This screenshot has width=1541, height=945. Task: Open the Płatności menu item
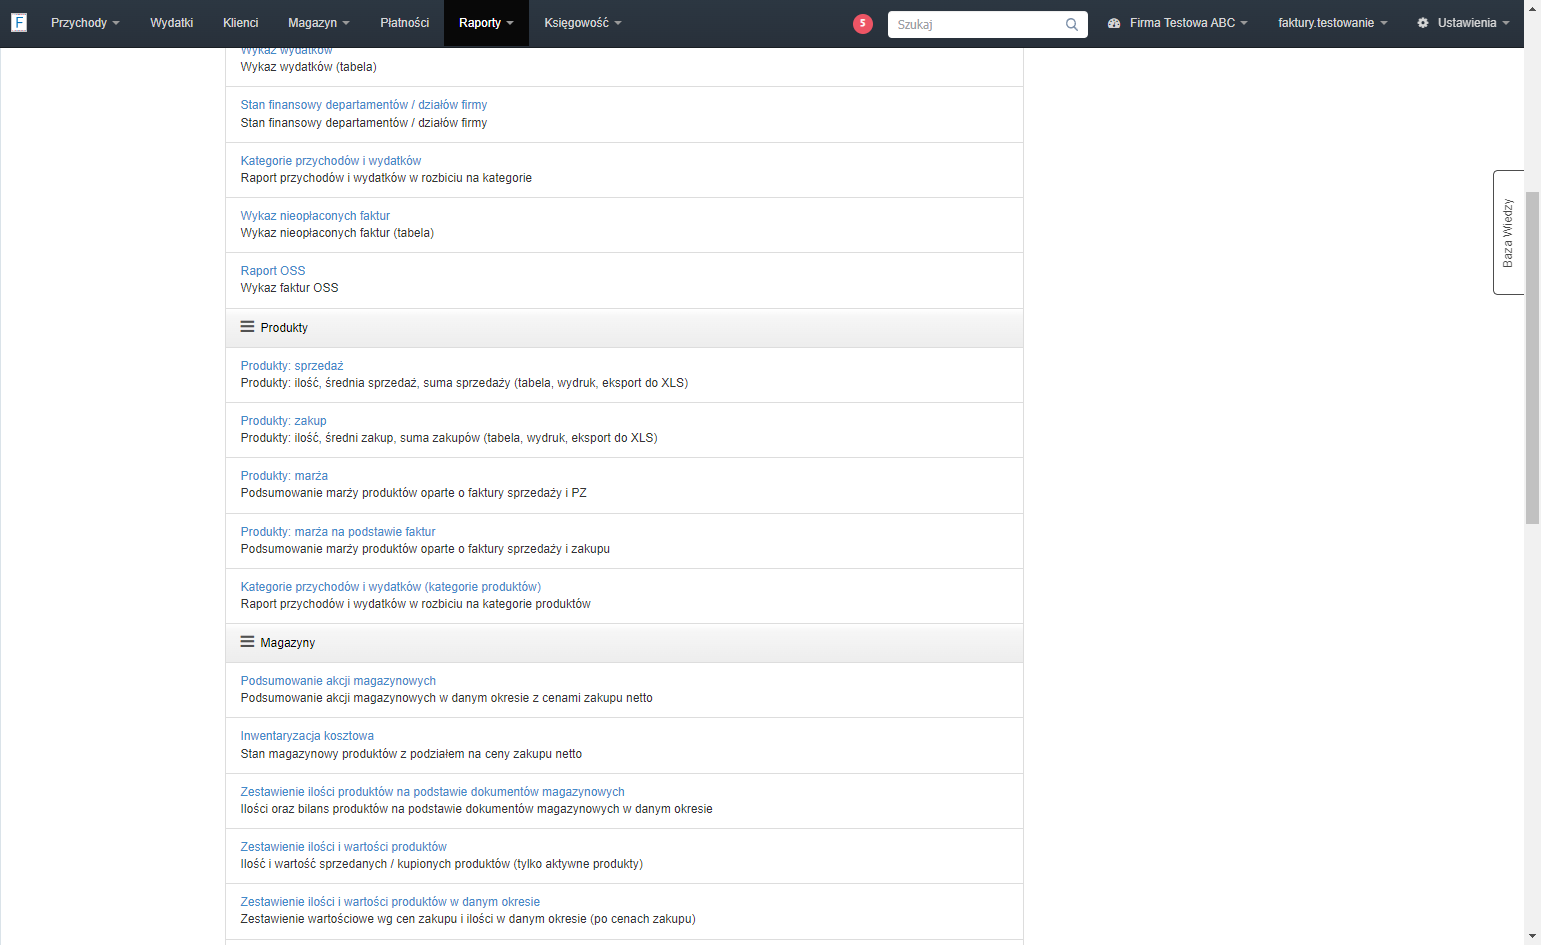pyautogui.click(x=405, y=23)
